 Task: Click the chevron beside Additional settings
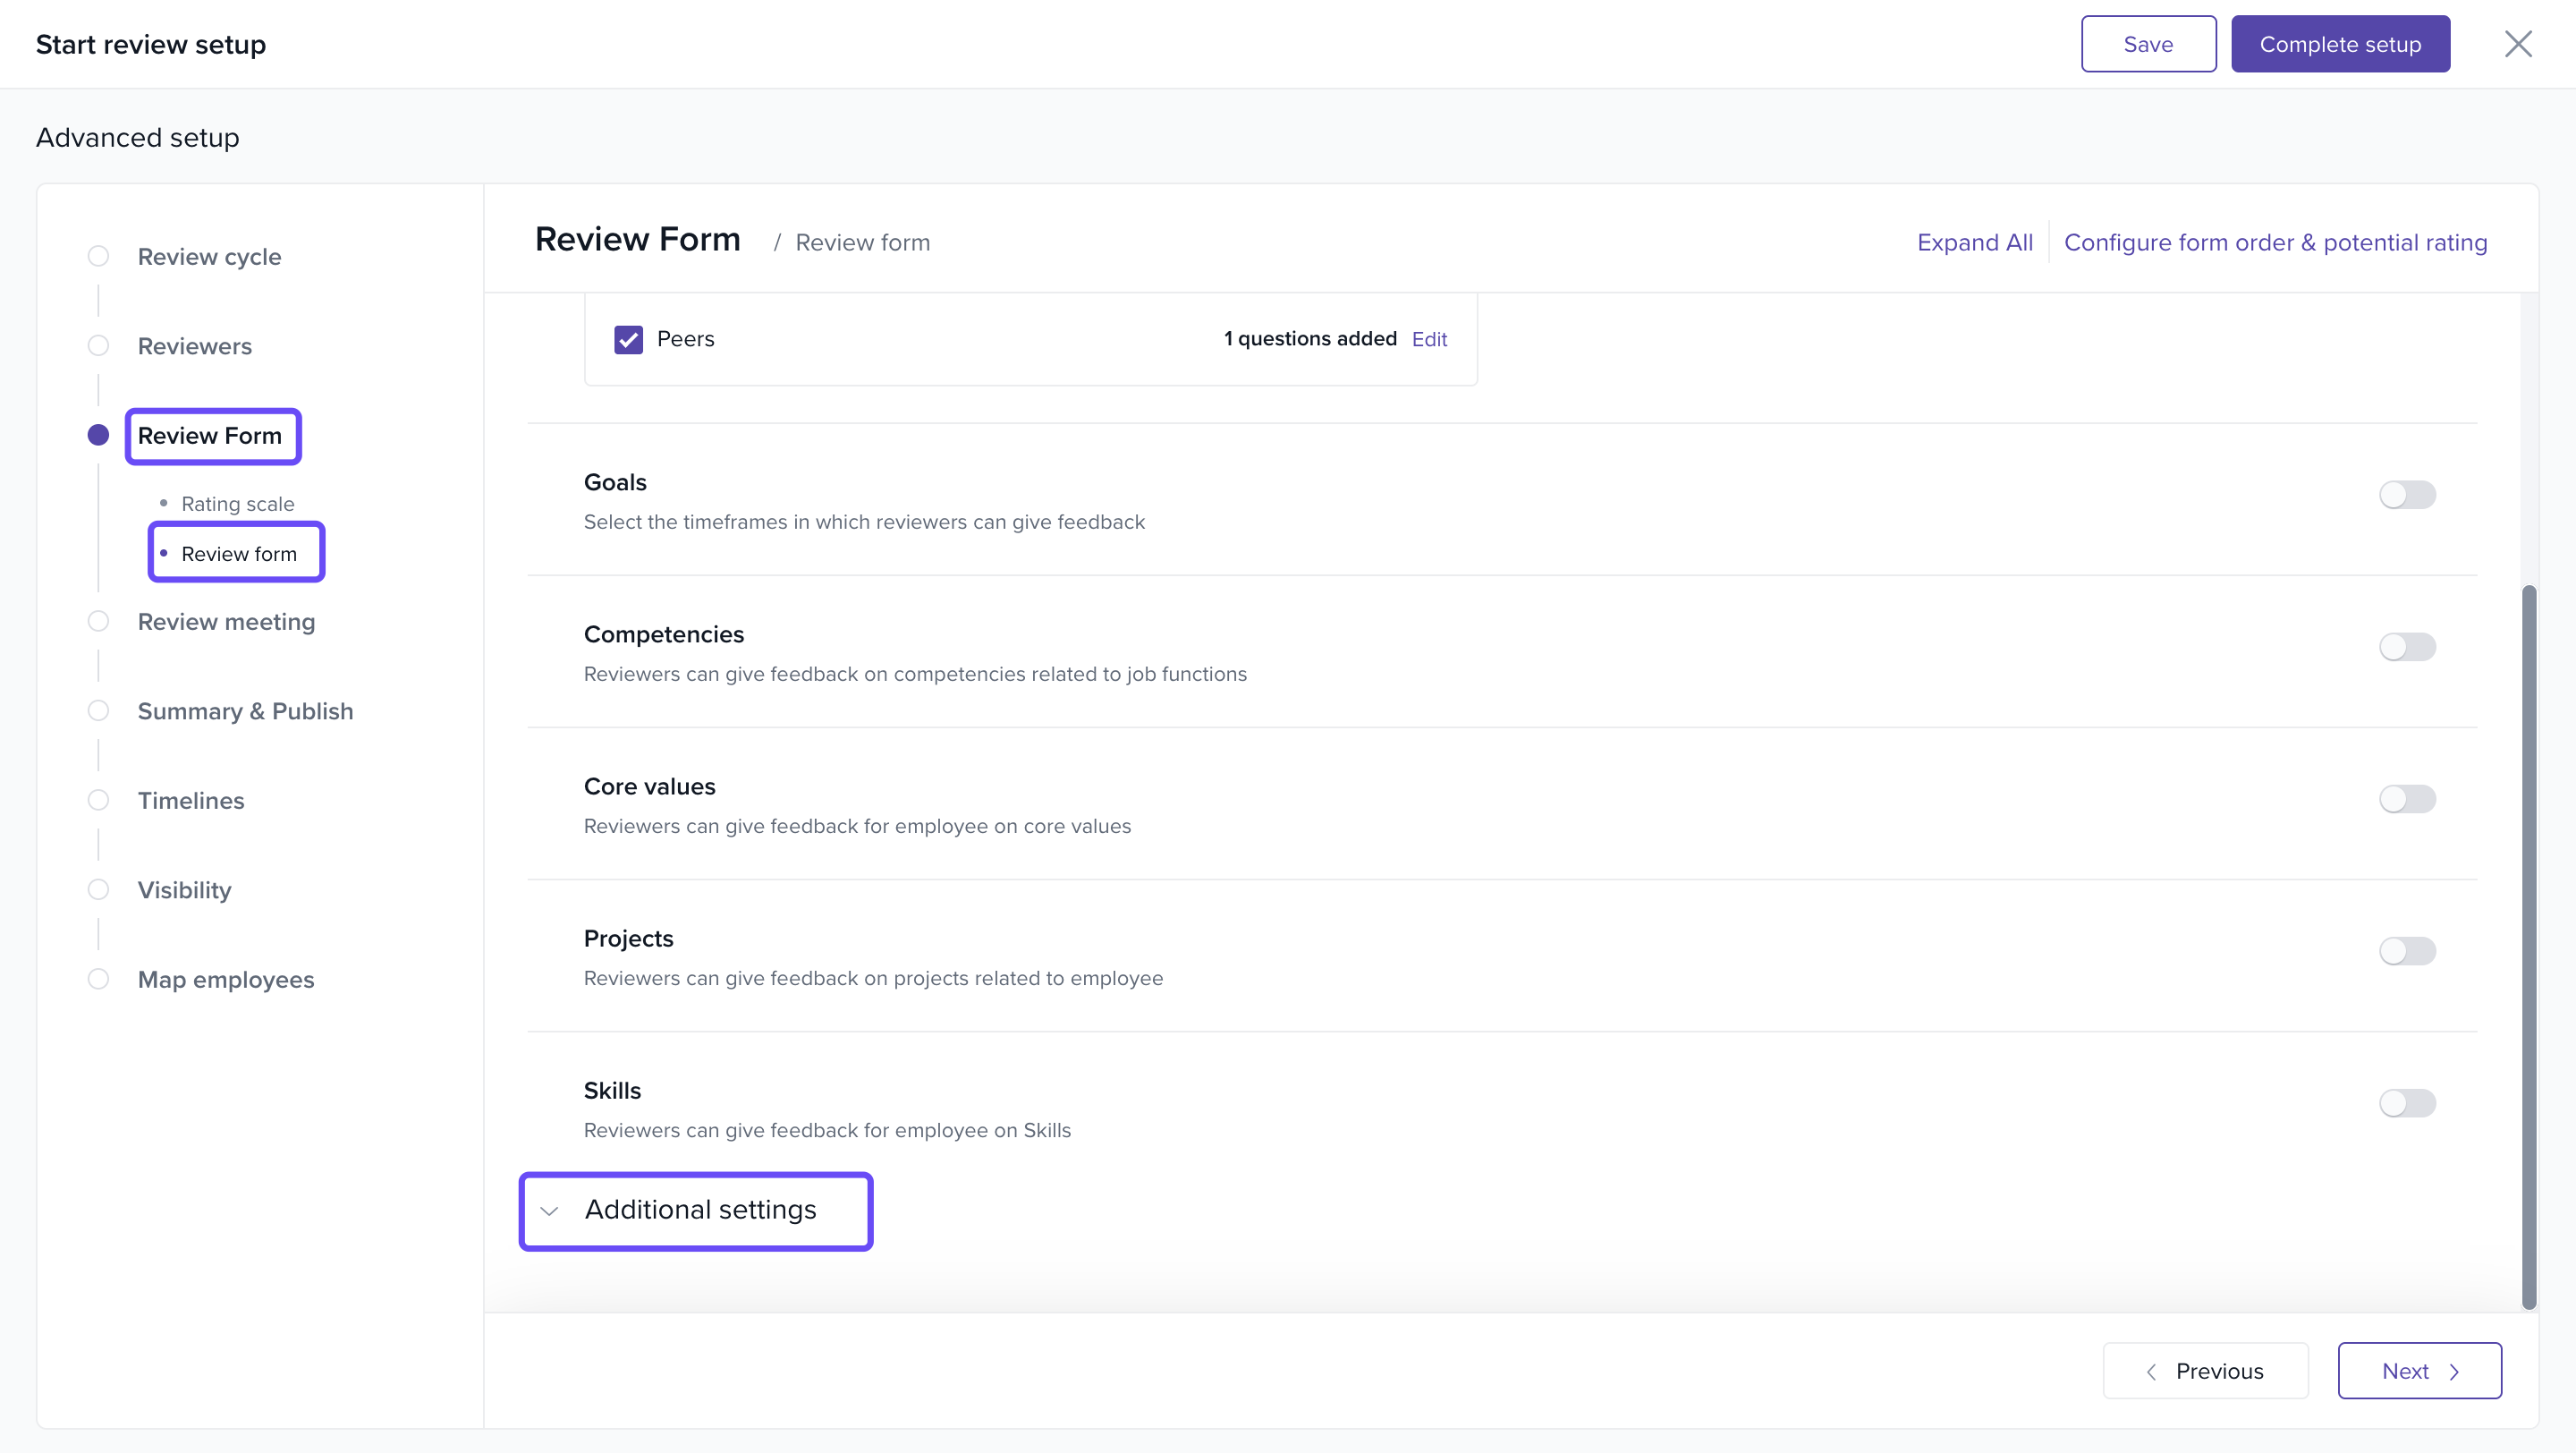tap(549, 1211)
